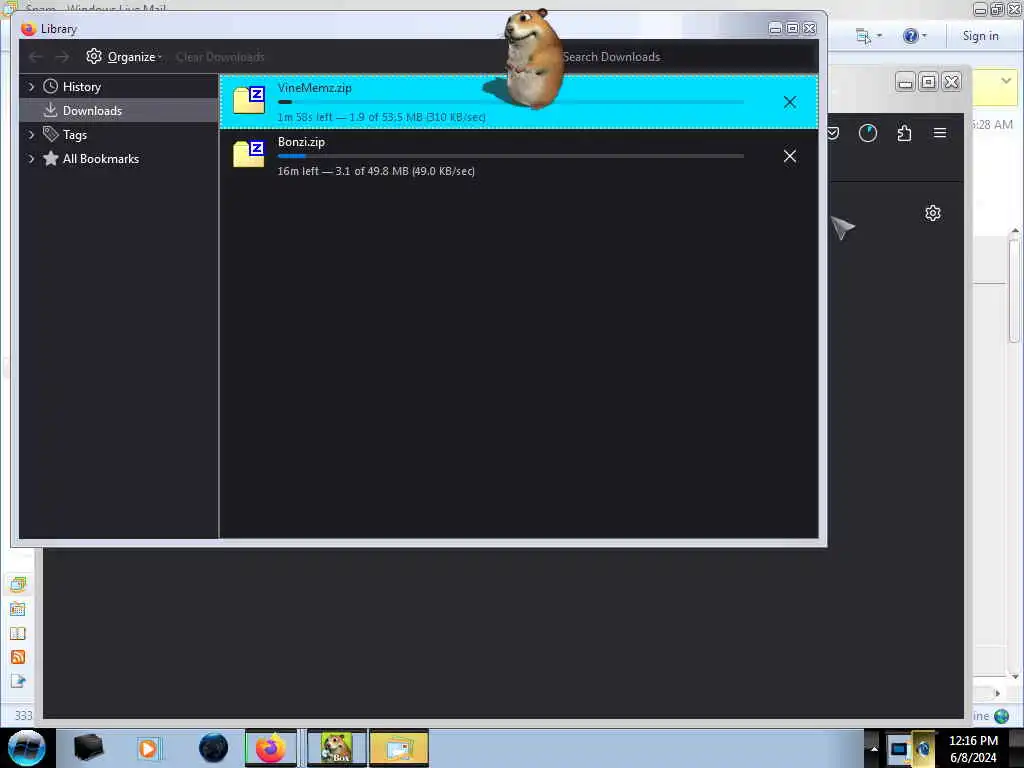
Task: Open the Calendar shortcut in Live Mail sidebar
Action: (x=18, y=609)
